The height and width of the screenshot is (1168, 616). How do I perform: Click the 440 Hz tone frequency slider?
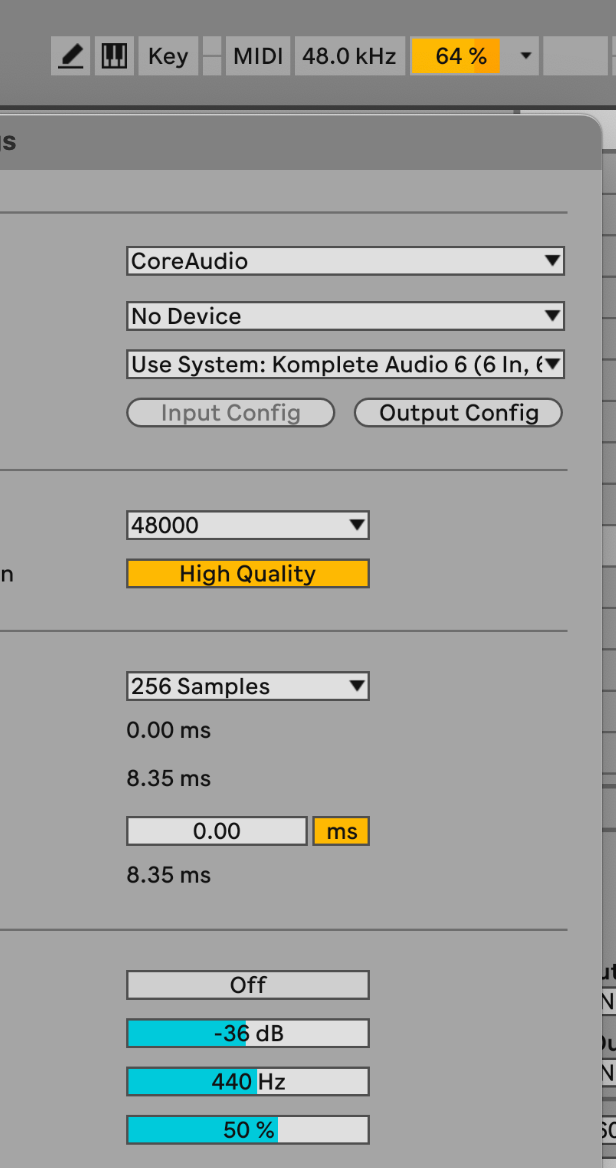tap(247, 1081)
